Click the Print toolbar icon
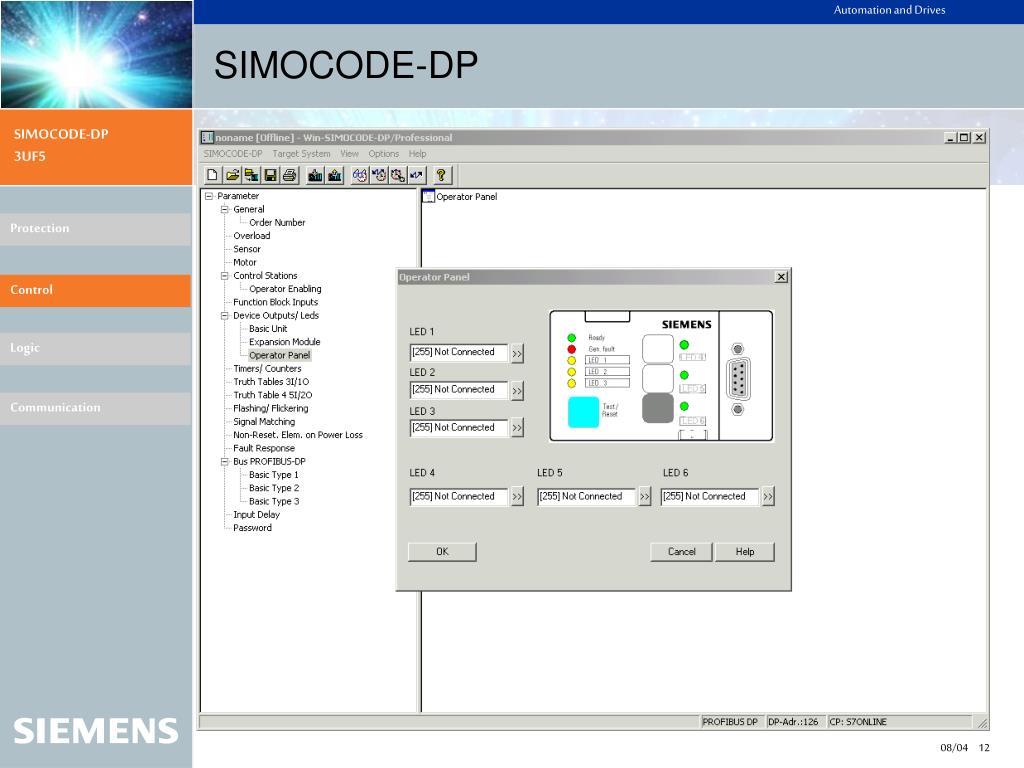1024x768 pixels. (x=289, y=175)
